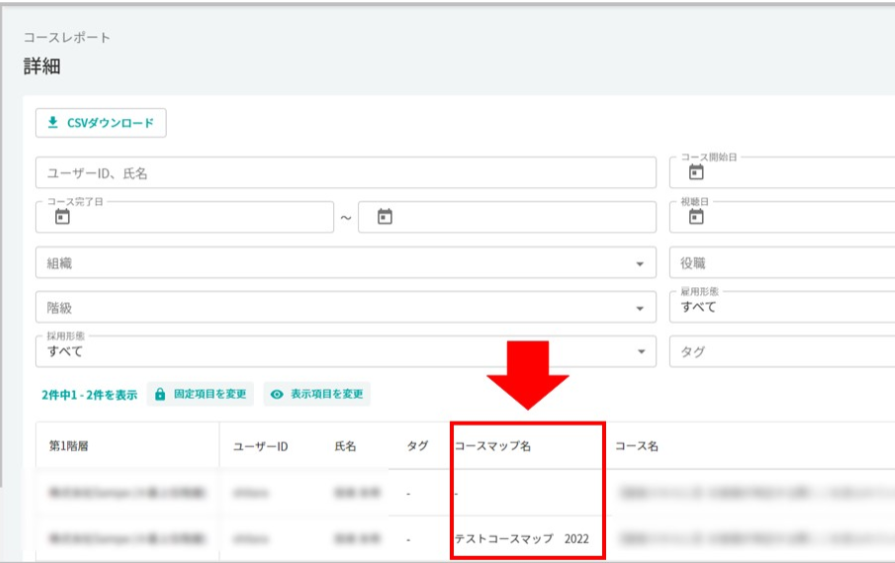The image size is (895, 563).
Task: Click 表示項目を変更 button
Action: [317, 394]
